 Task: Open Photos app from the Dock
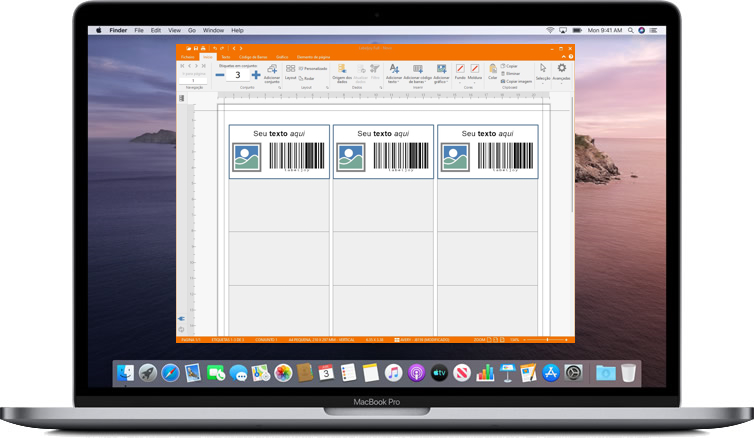coord(283,373)
